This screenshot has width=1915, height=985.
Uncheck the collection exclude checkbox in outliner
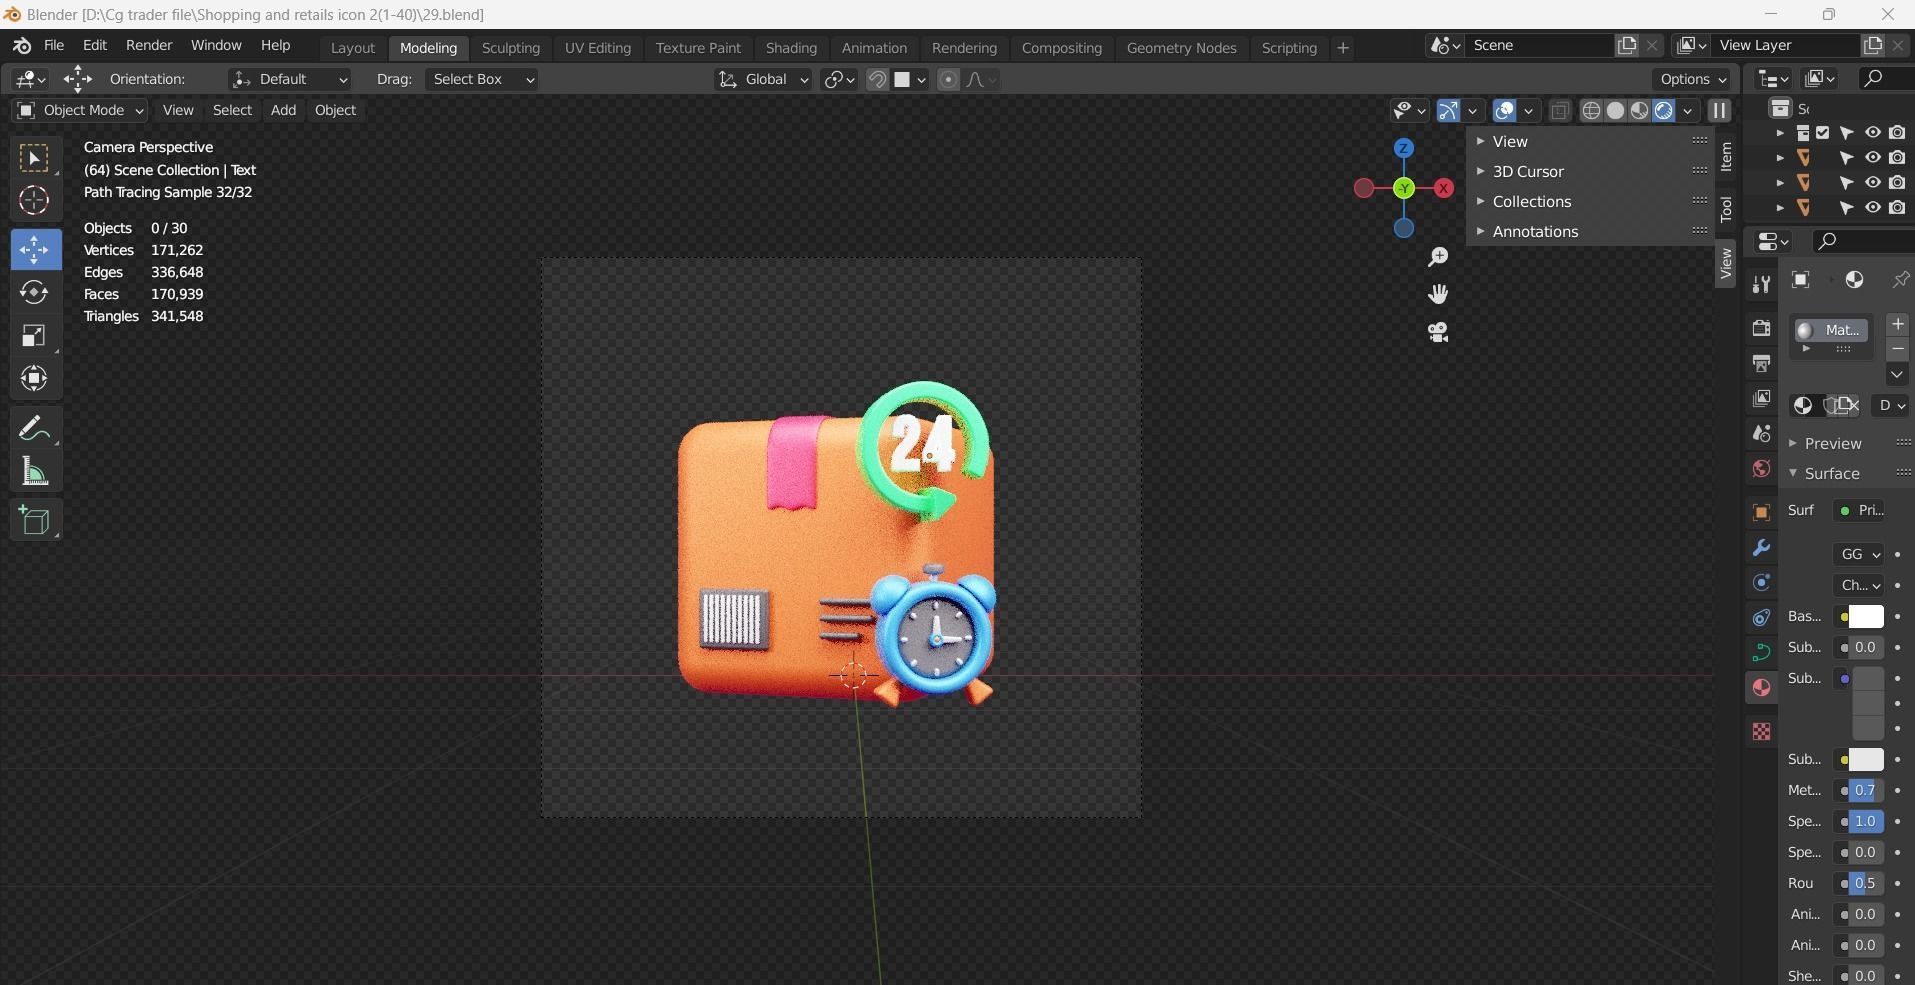(1822, 133)
